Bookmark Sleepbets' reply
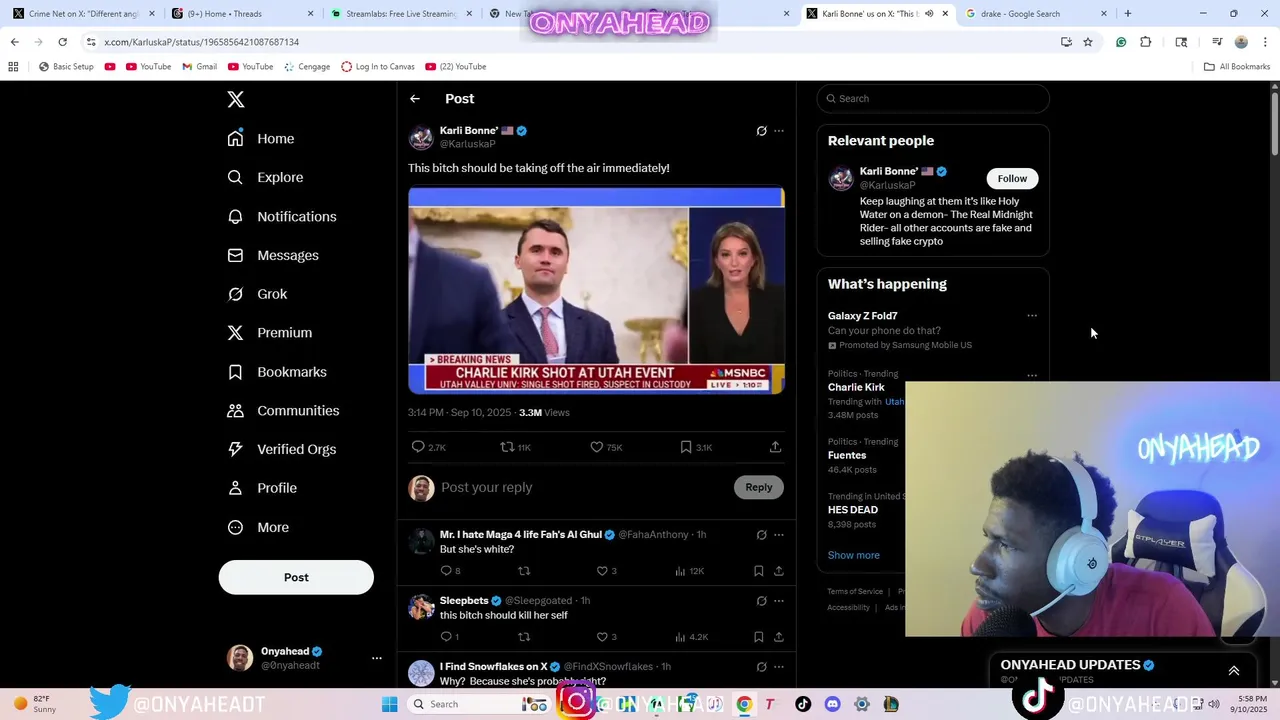 click(759, 637)
